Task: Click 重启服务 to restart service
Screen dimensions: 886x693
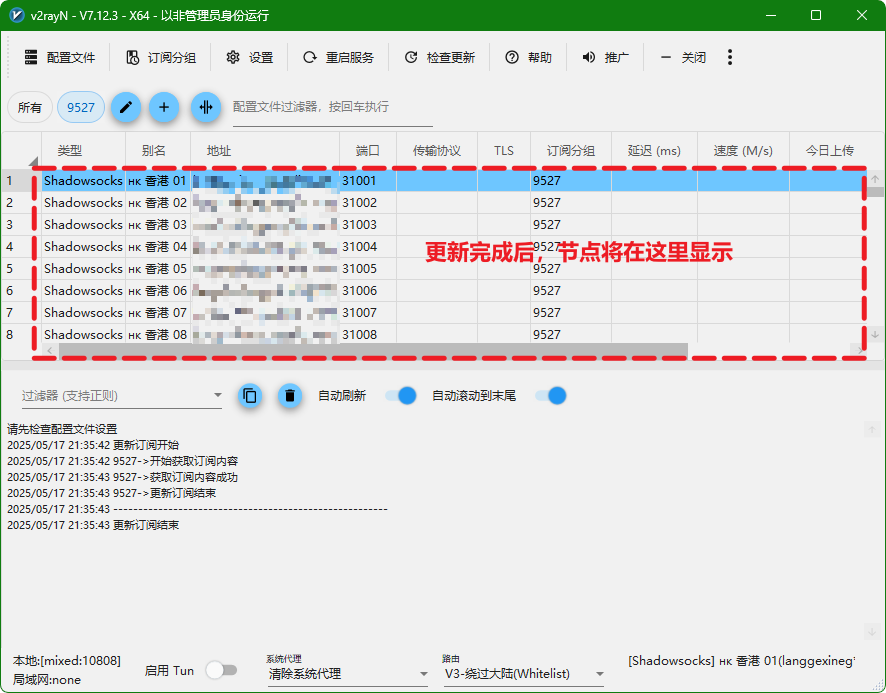Action: click(338, 57)
